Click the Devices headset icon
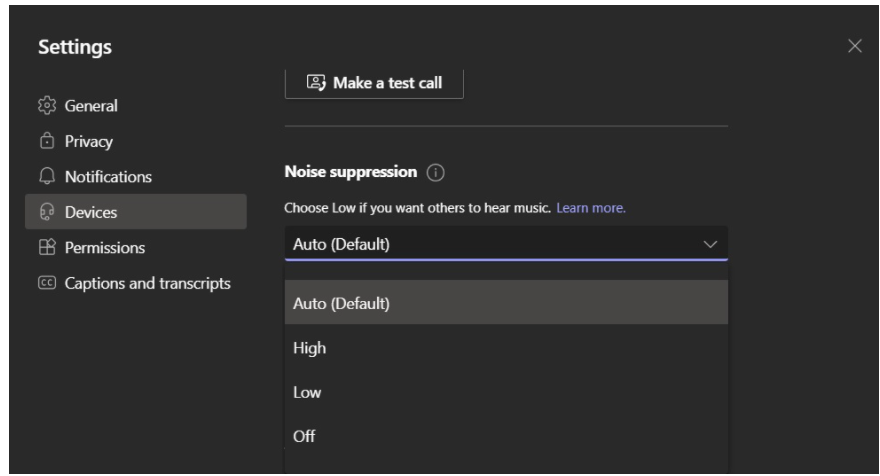Viewport: 880px width, 476px height. pyautogui.click(x=47, y=212)
